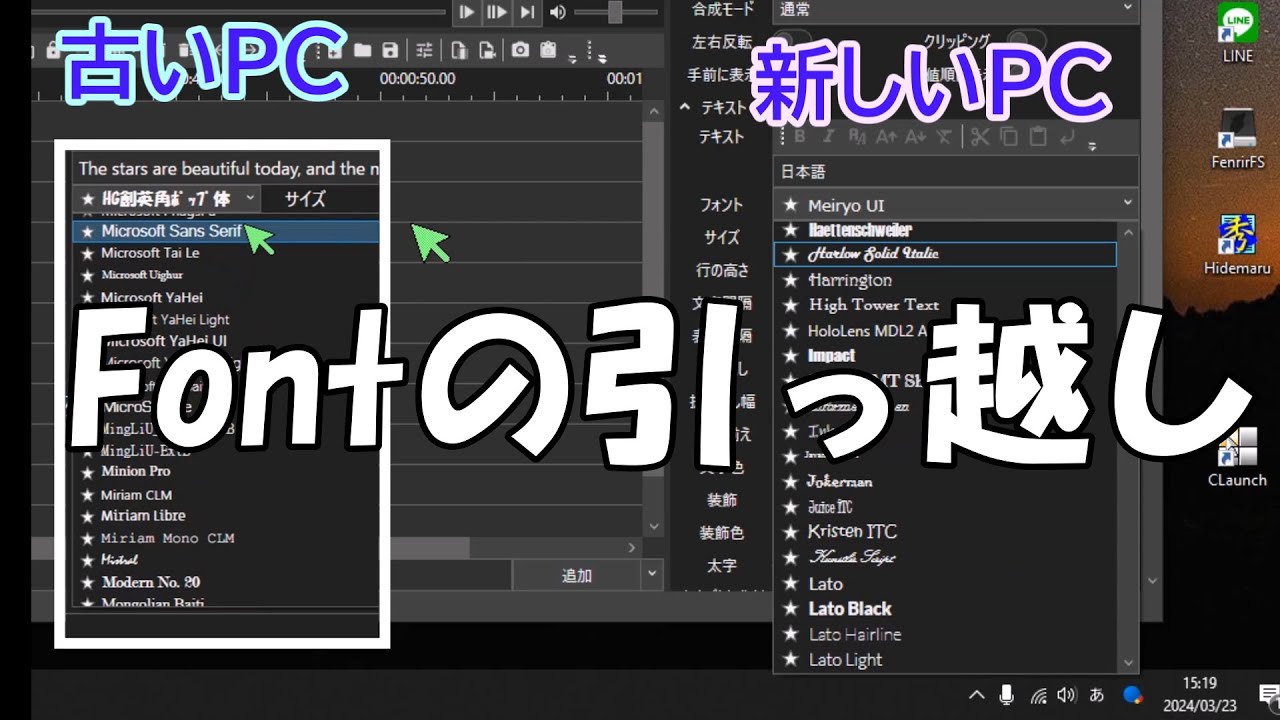
Task: Click the folder icon in timeline toolbar
Action: coord(362,50)
